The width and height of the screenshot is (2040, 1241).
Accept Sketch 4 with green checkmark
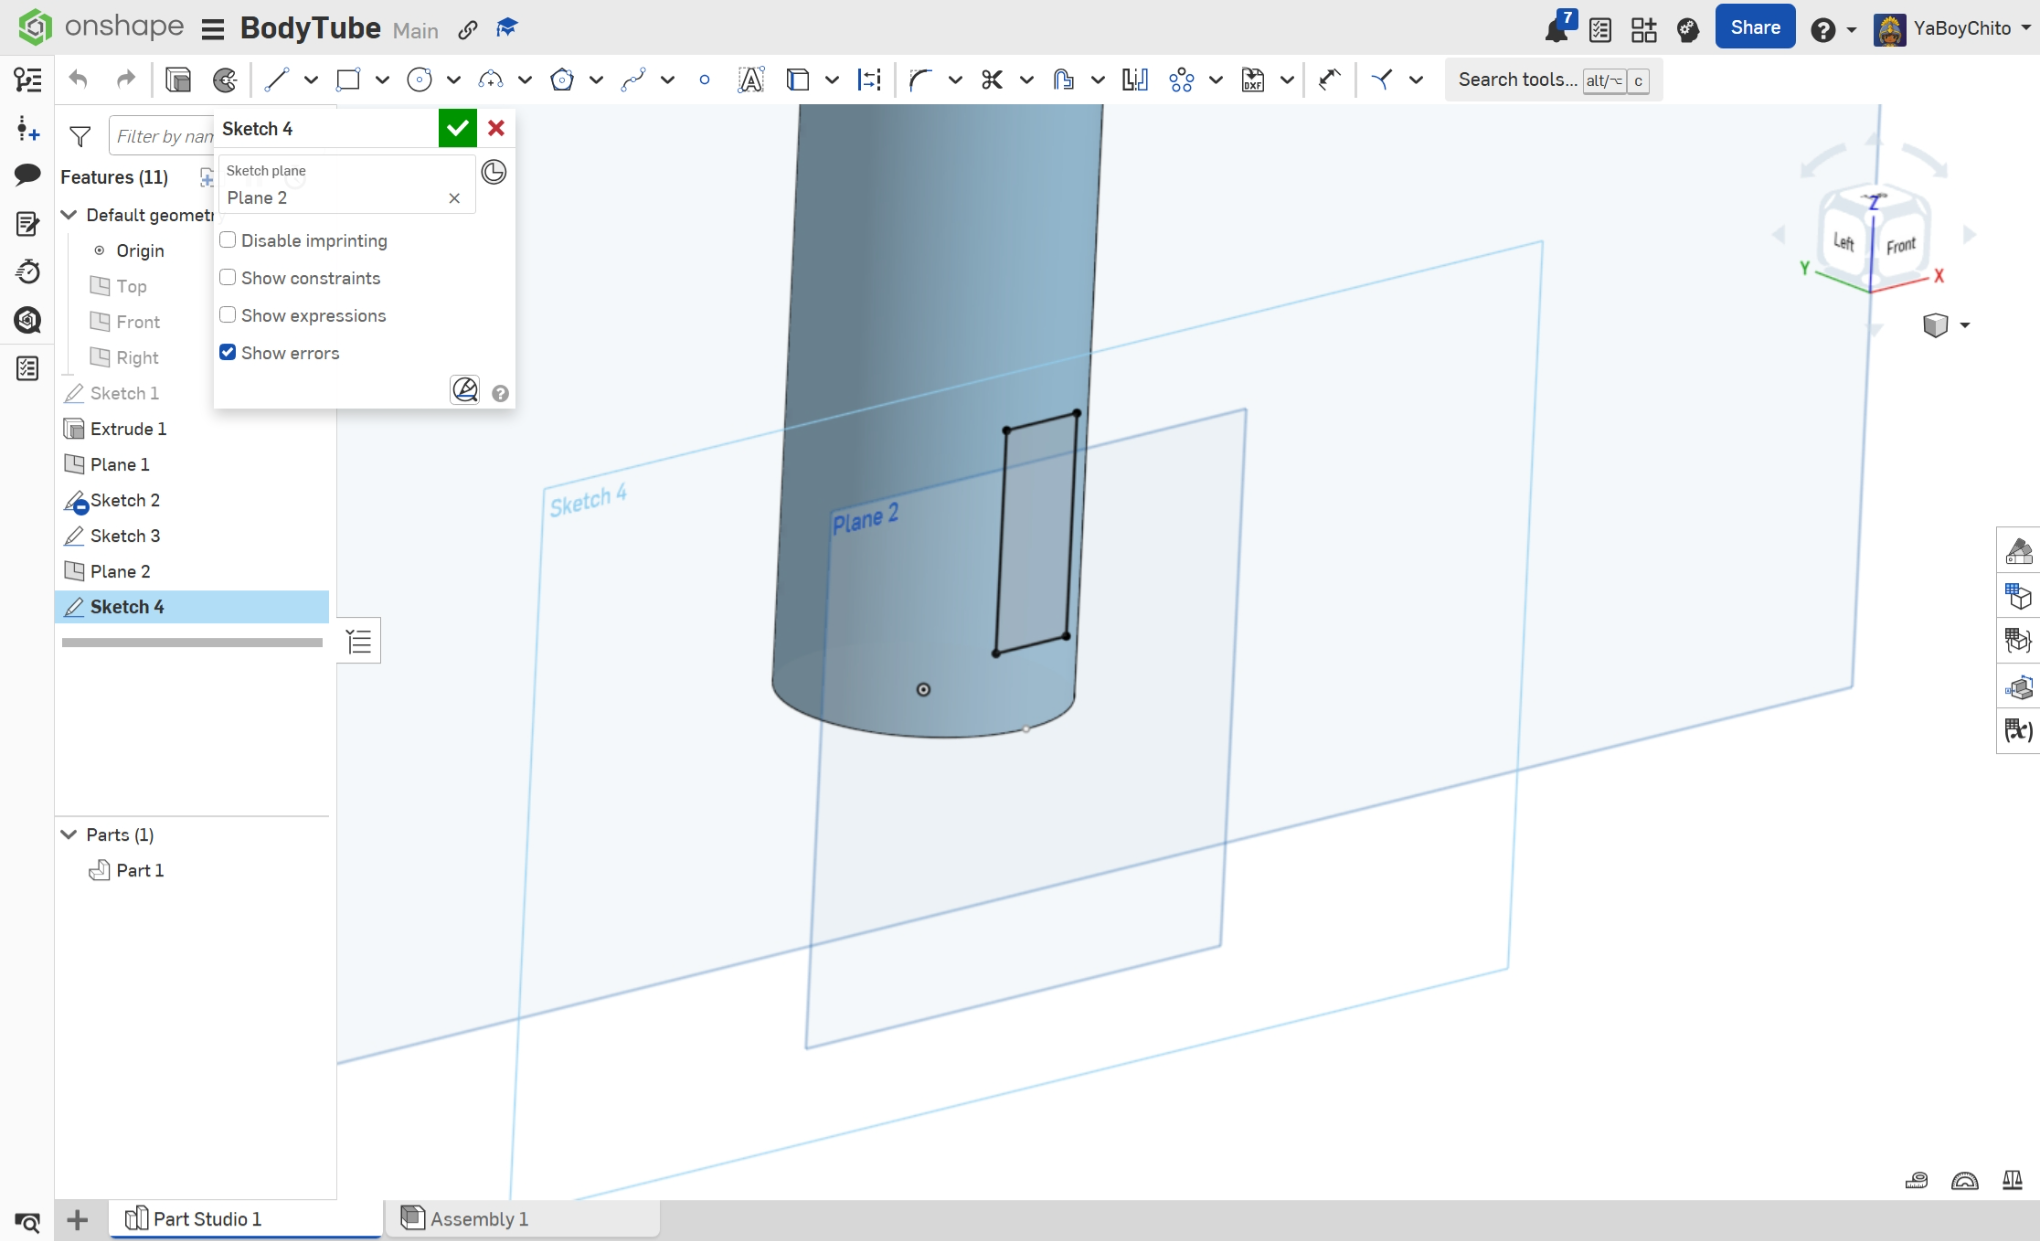pyautogui.click(x=457, y=128)
